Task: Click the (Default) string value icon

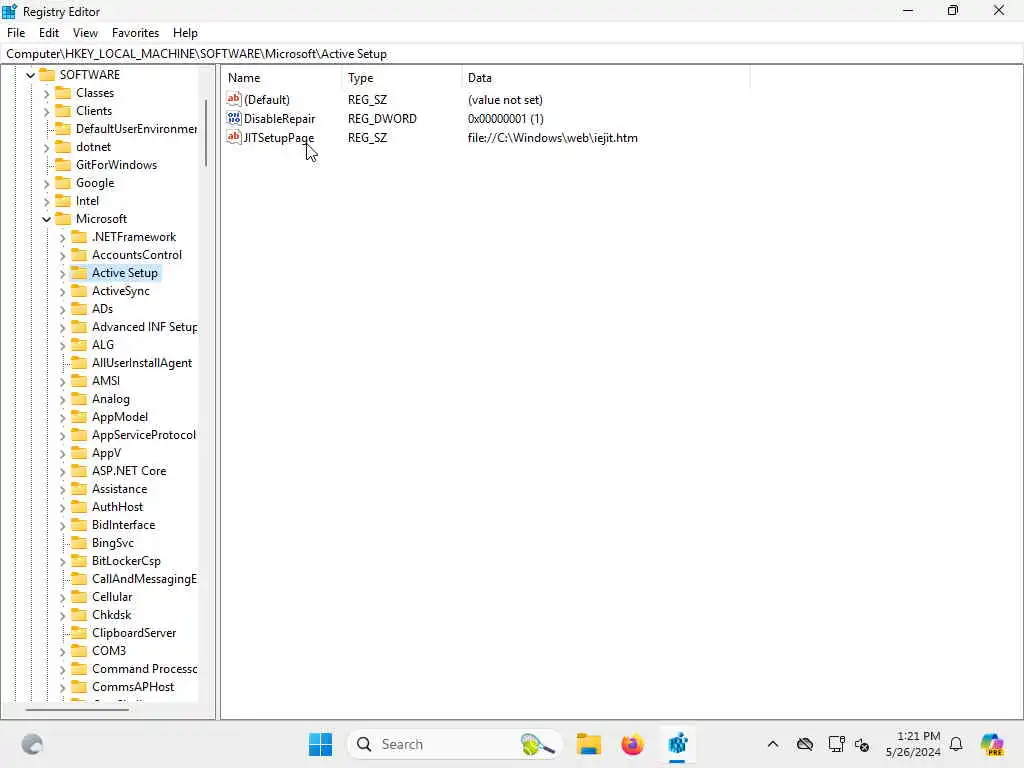Action: point(234,99)
